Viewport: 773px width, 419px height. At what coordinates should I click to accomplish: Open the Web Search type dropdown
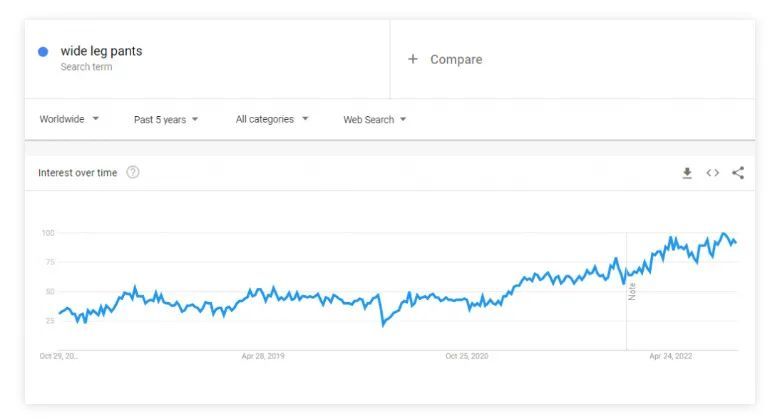coord(375,119)
